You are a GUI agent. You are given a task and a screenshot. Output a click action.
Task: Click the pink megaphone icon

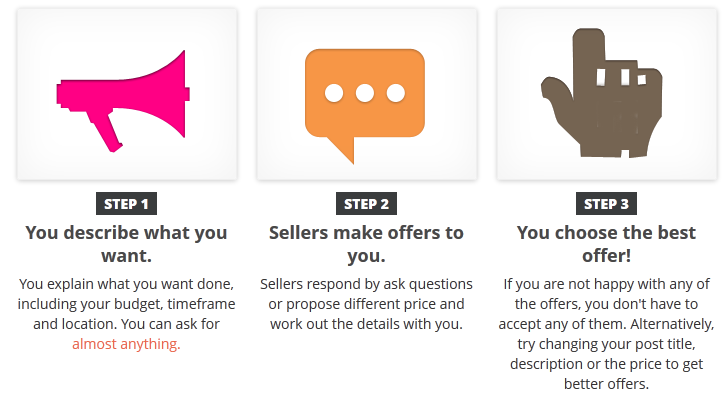pos(123,101)
